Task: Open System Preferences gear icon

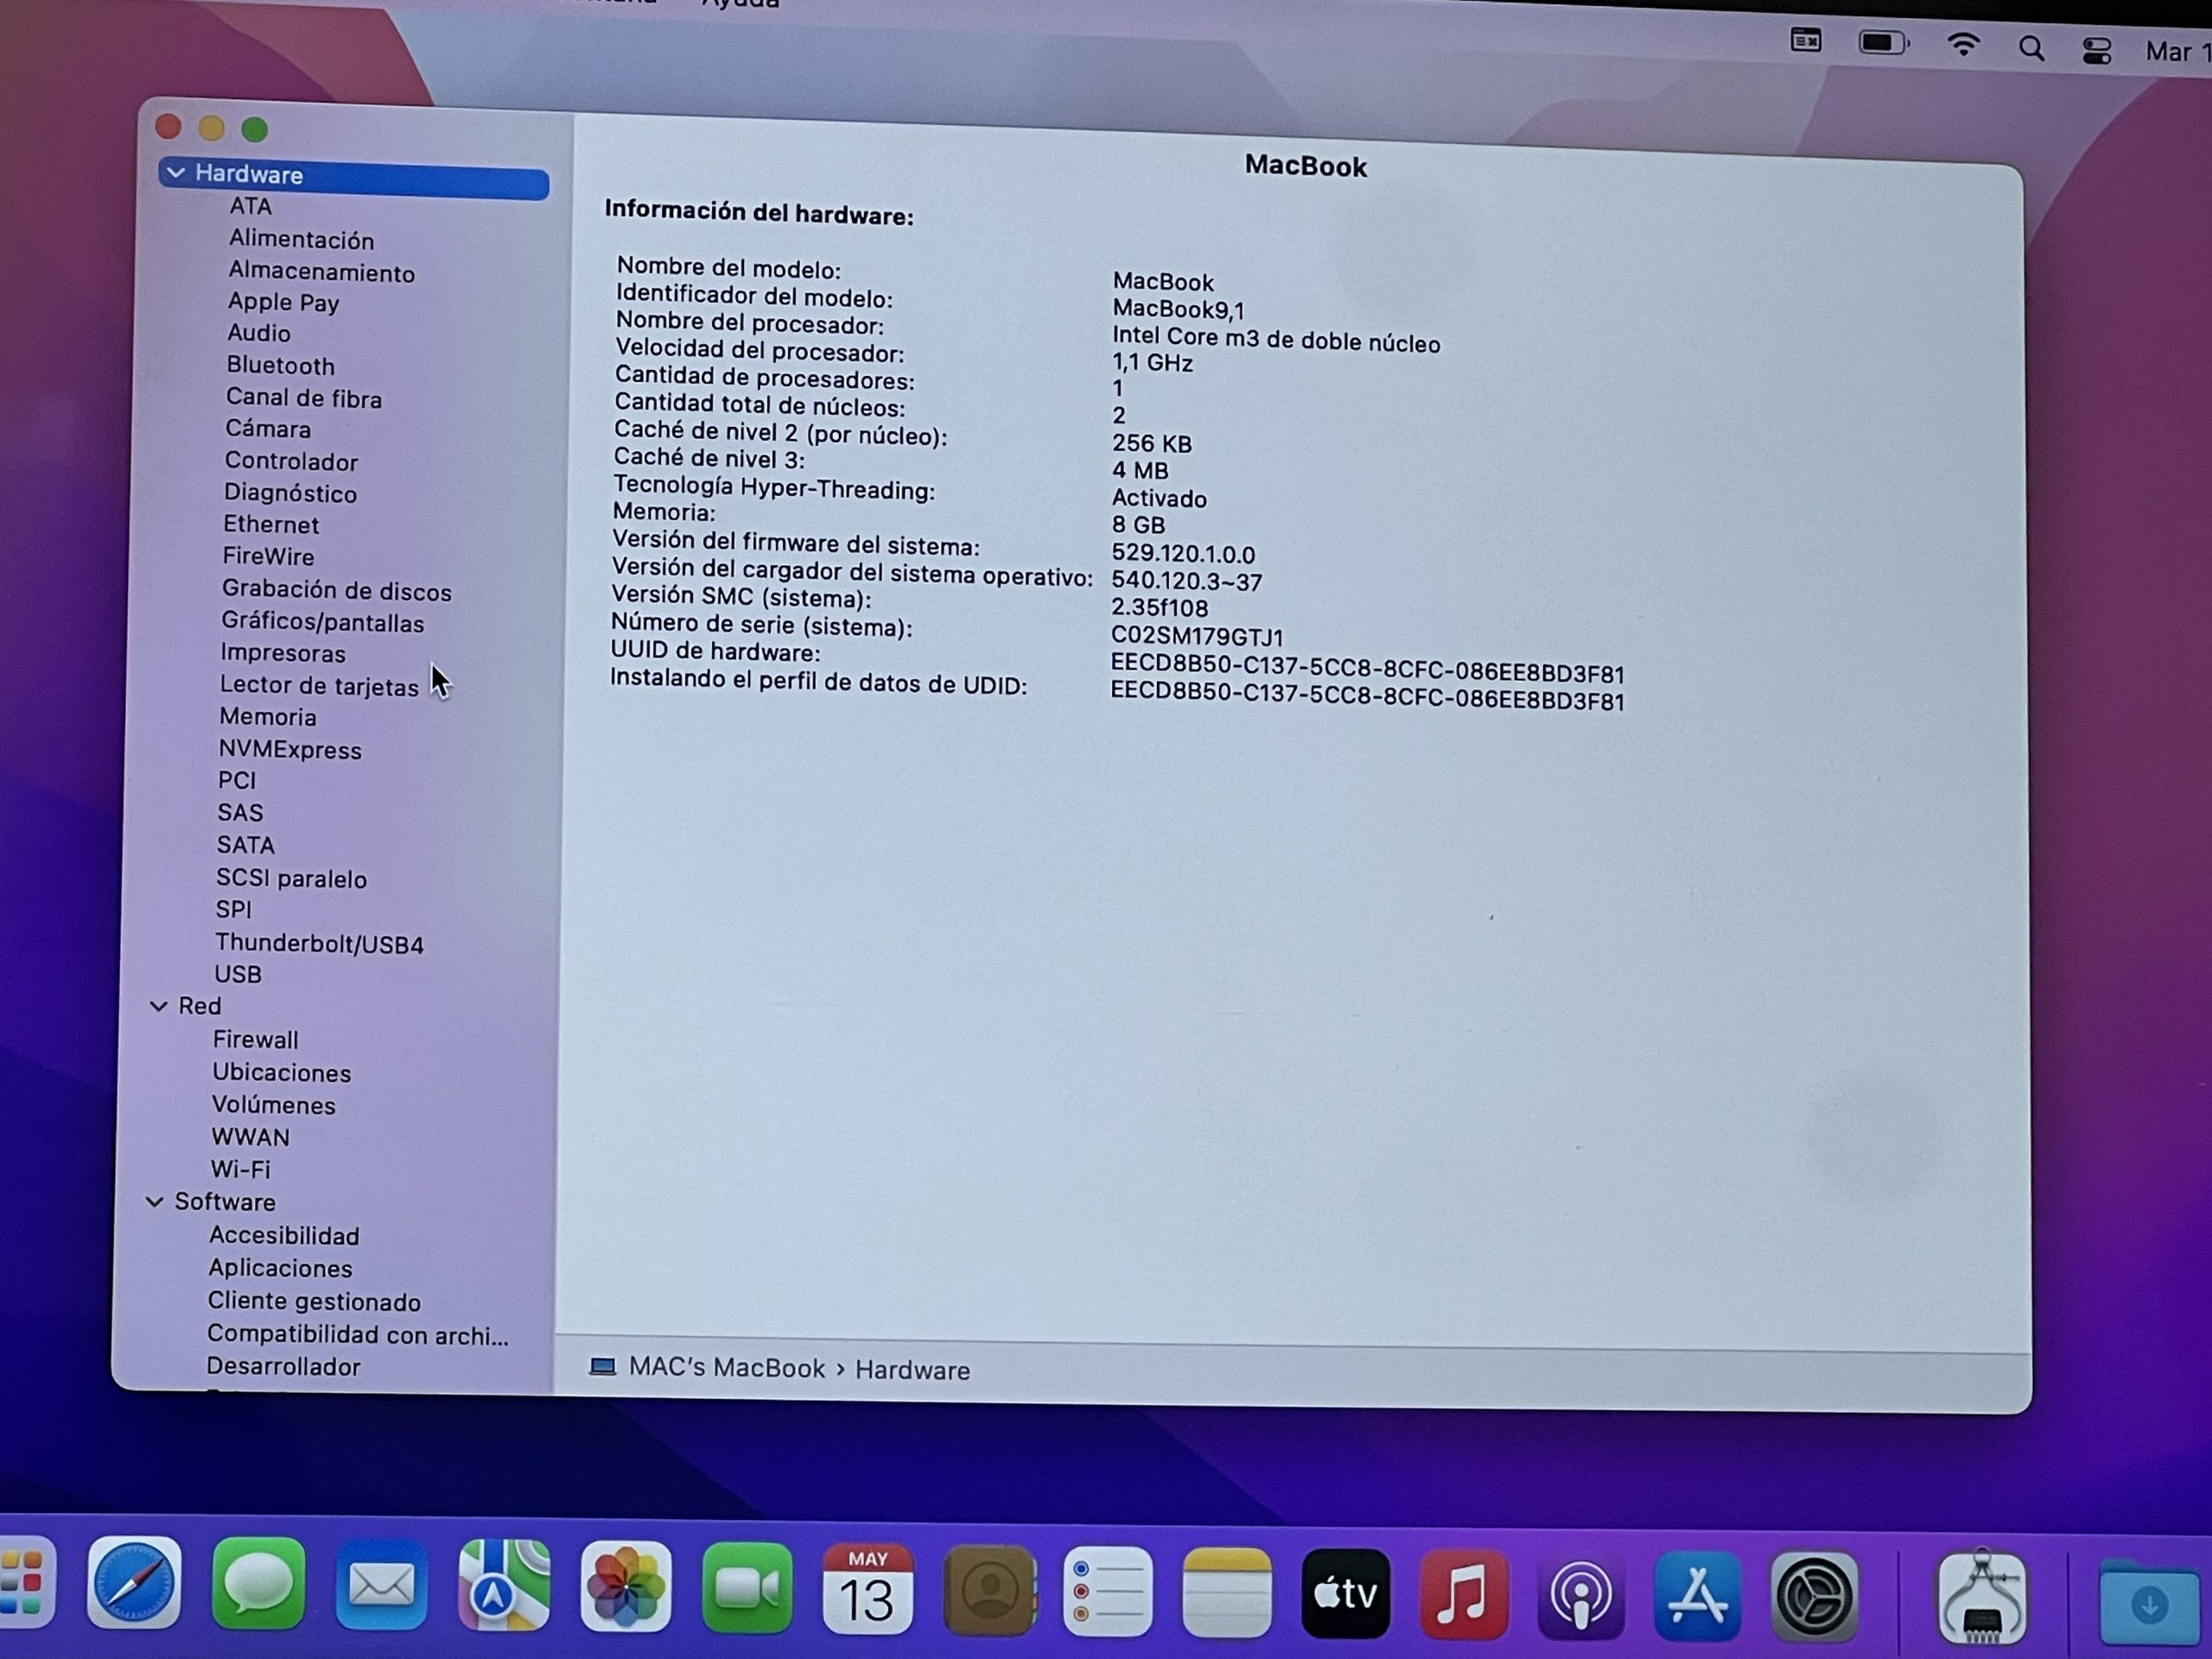Action: (x=1814, y=1598)
